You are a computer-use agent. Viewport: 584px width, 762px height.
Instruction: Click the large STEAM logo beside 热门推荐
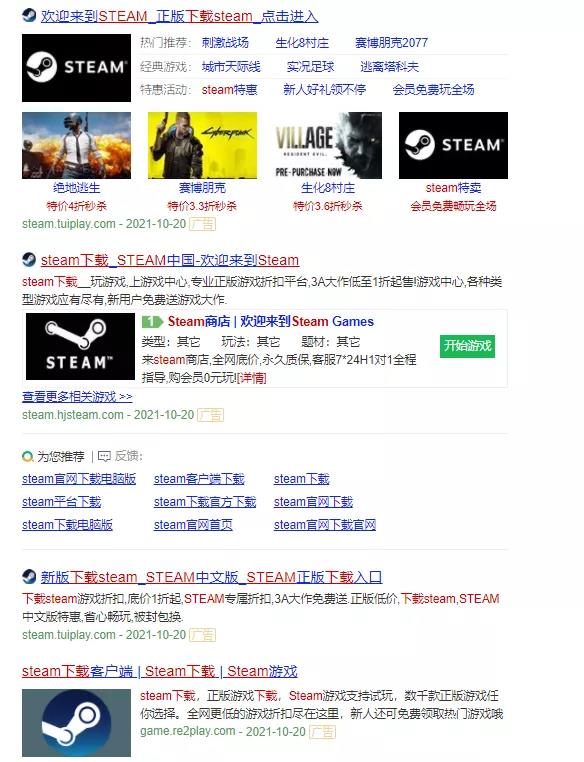coord(76,68)
